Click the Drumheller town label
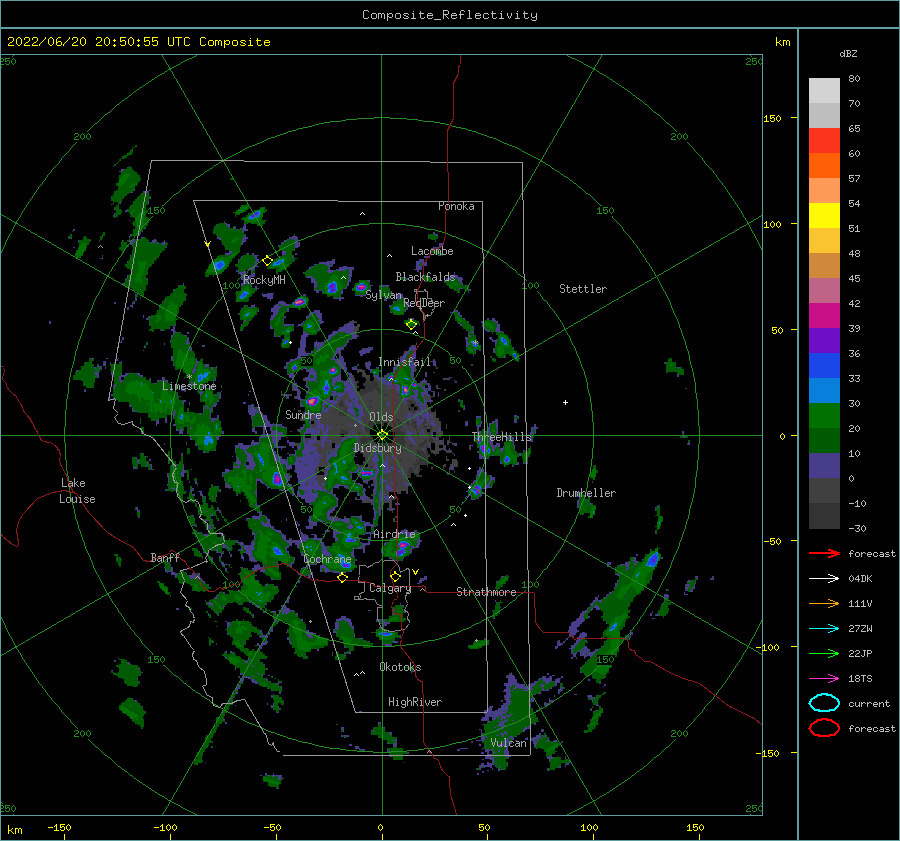Viewport: 900px width, 841px height. (x=586, y=493)
